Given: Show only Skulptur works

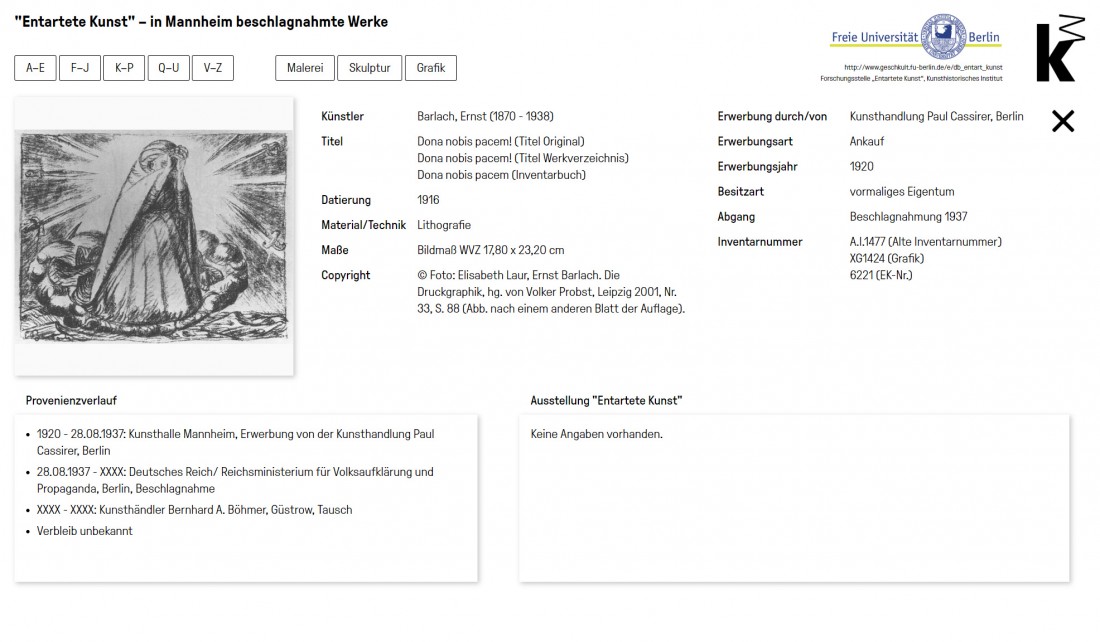Looking at the screenshot, I should (369, 68).
